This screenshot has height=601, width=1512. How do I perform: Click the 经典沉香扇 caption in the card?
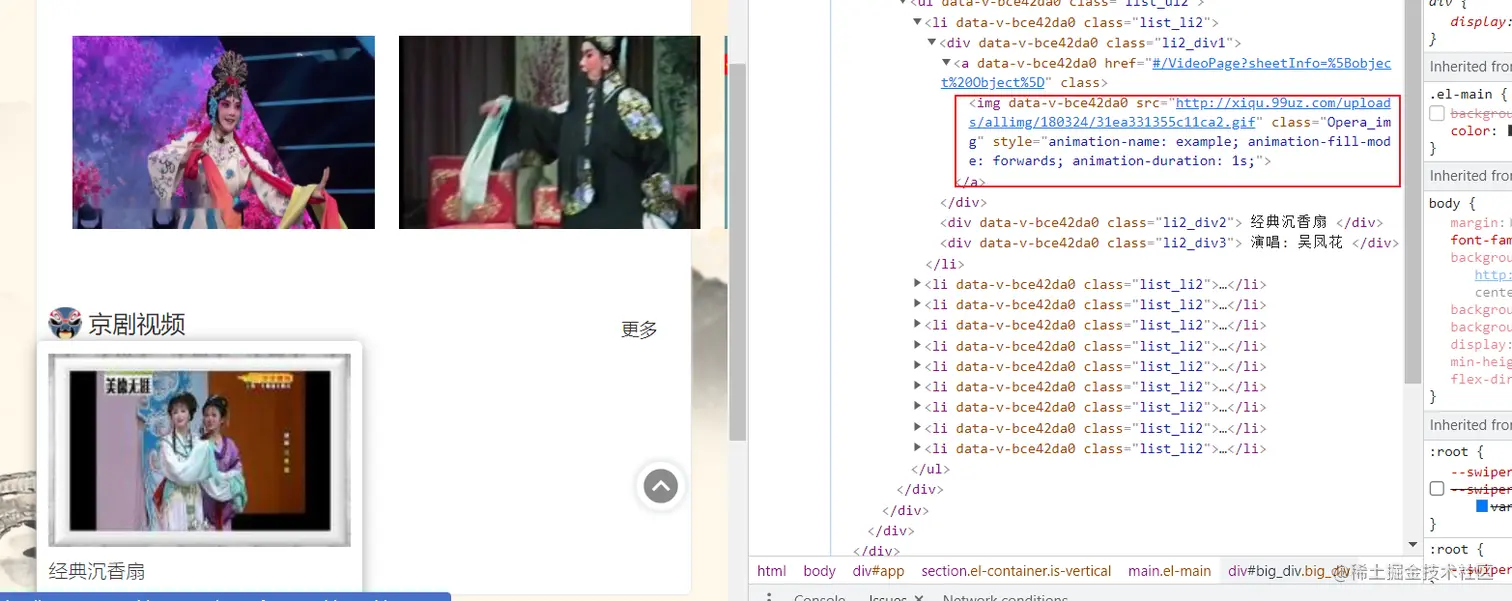pyautogui.click(x=97, y=571)
